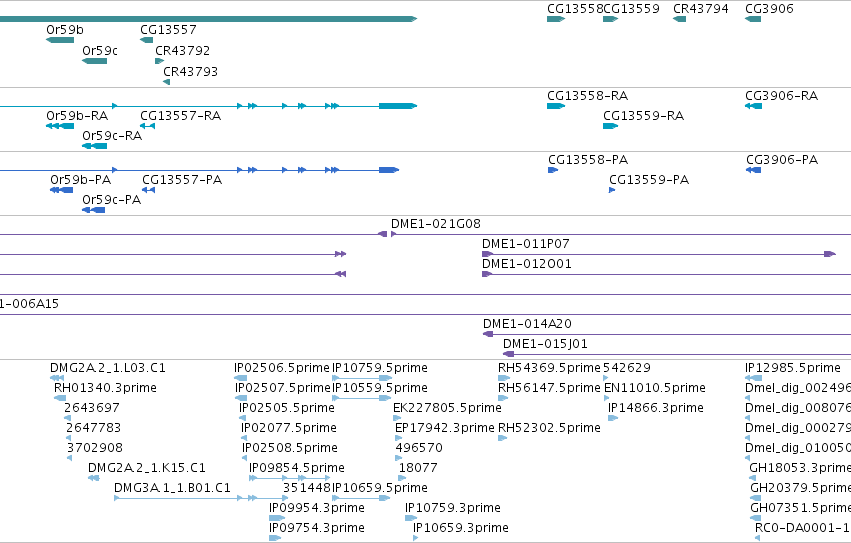Select the IP02505.5prime EST label

tap(287, 408)
